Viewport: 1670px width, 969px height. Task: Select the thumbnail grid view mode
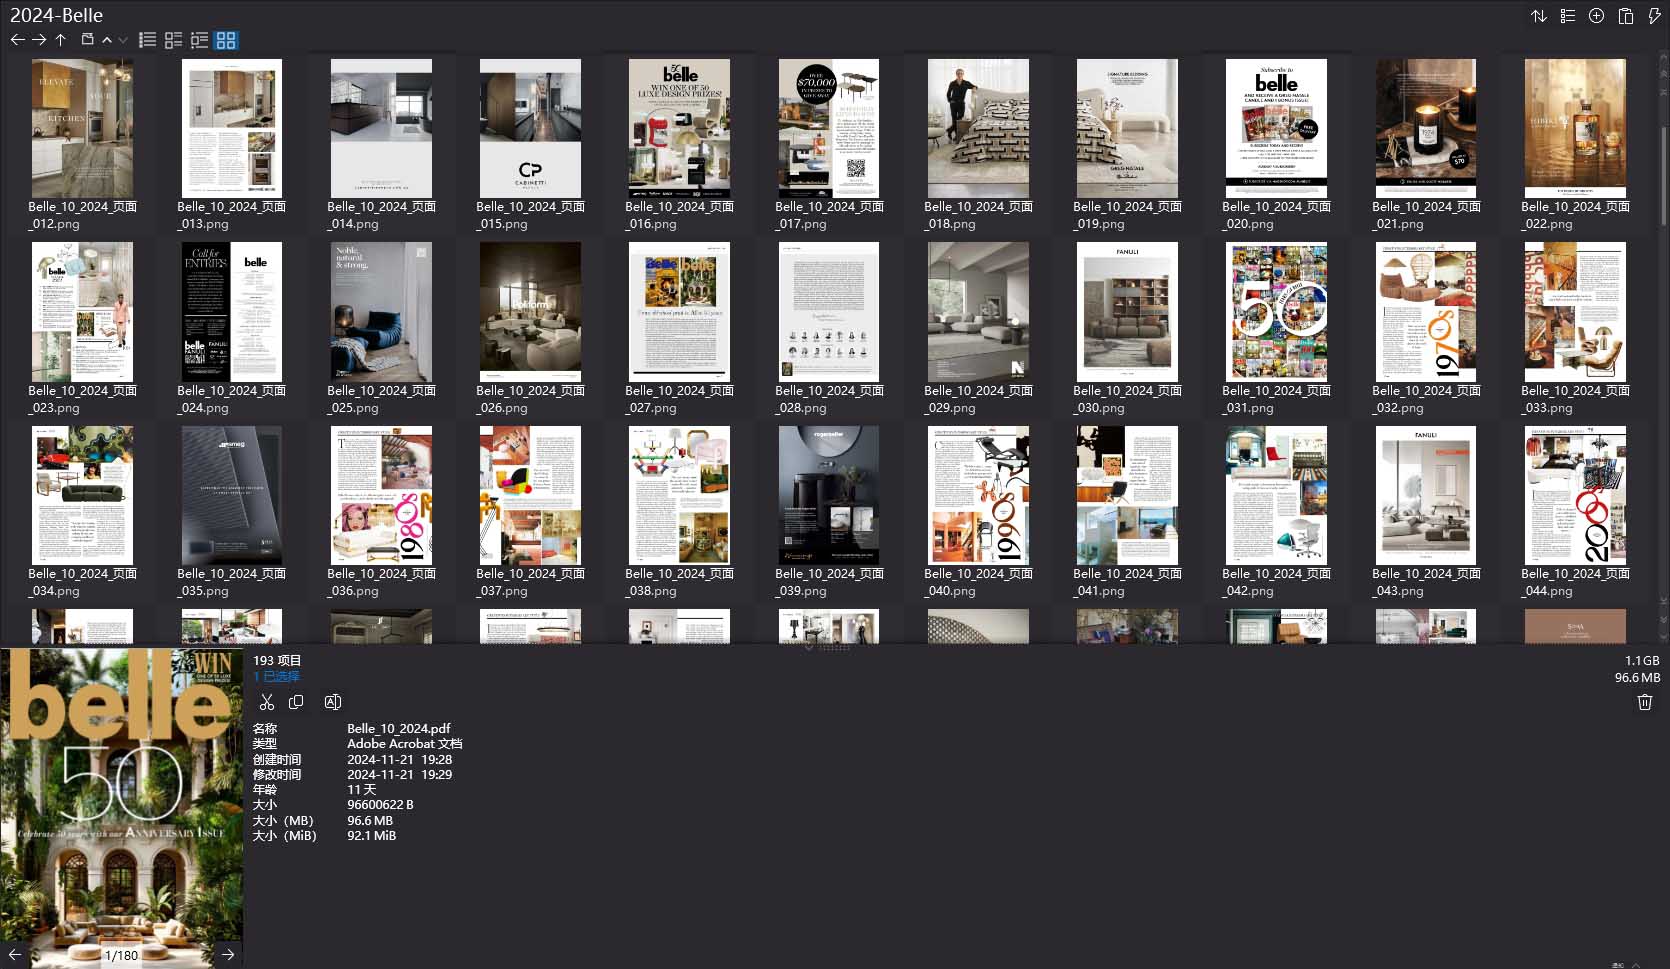point(226,40)
